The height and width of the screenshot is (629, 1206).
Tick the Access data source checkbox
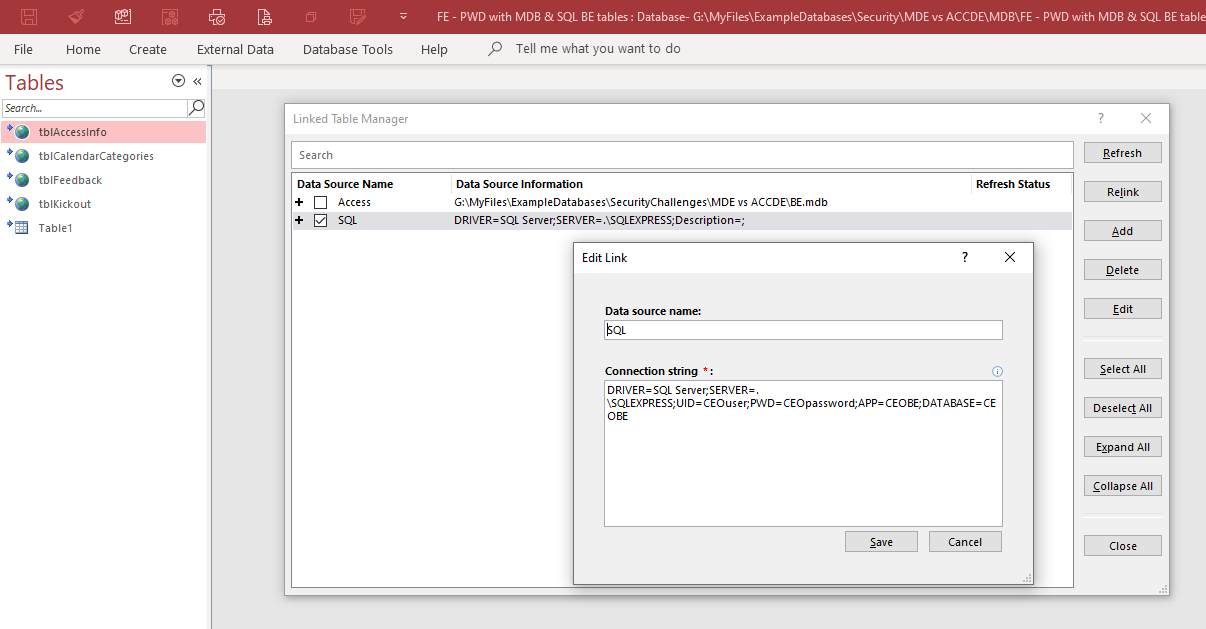pyautogui.click(x=321, y=202)
